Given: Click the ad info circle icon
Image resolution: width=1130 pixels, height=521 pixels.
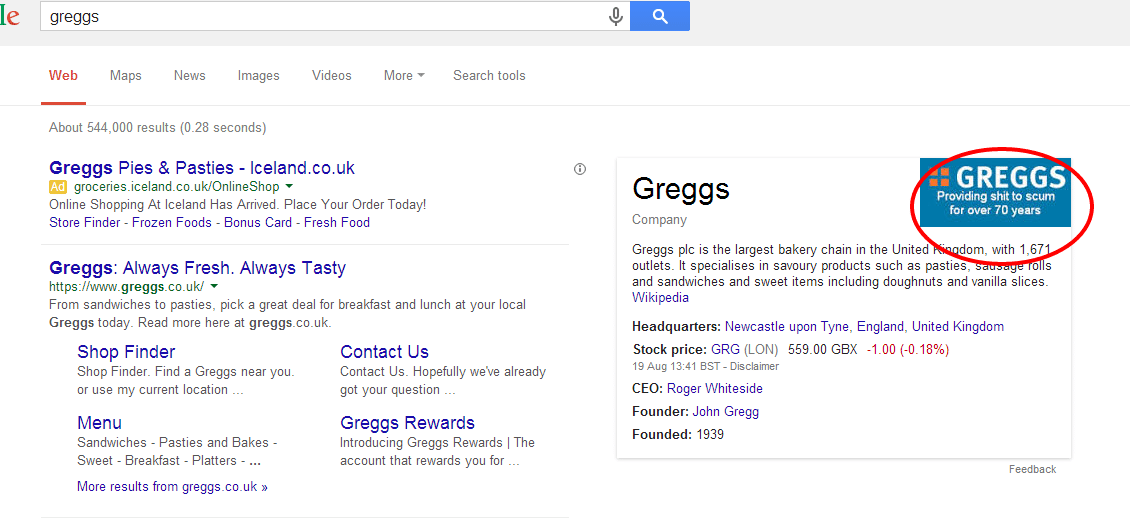Looking at the screenshot, I should tap(579, 169).
